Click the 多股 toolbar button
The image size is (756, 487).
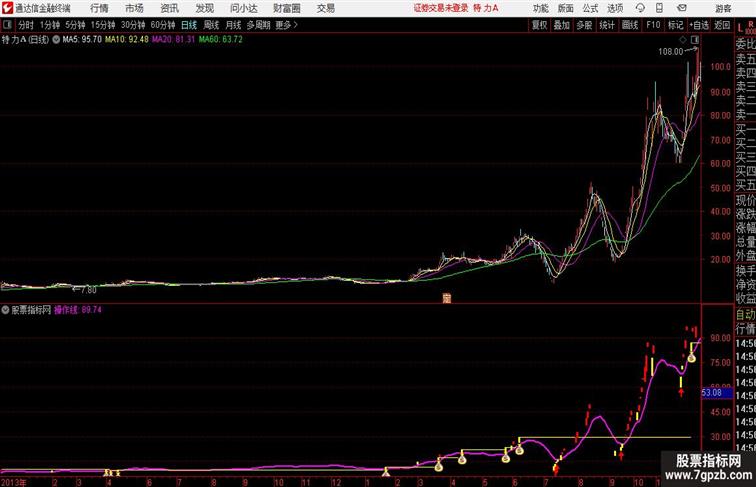(584, 25)
